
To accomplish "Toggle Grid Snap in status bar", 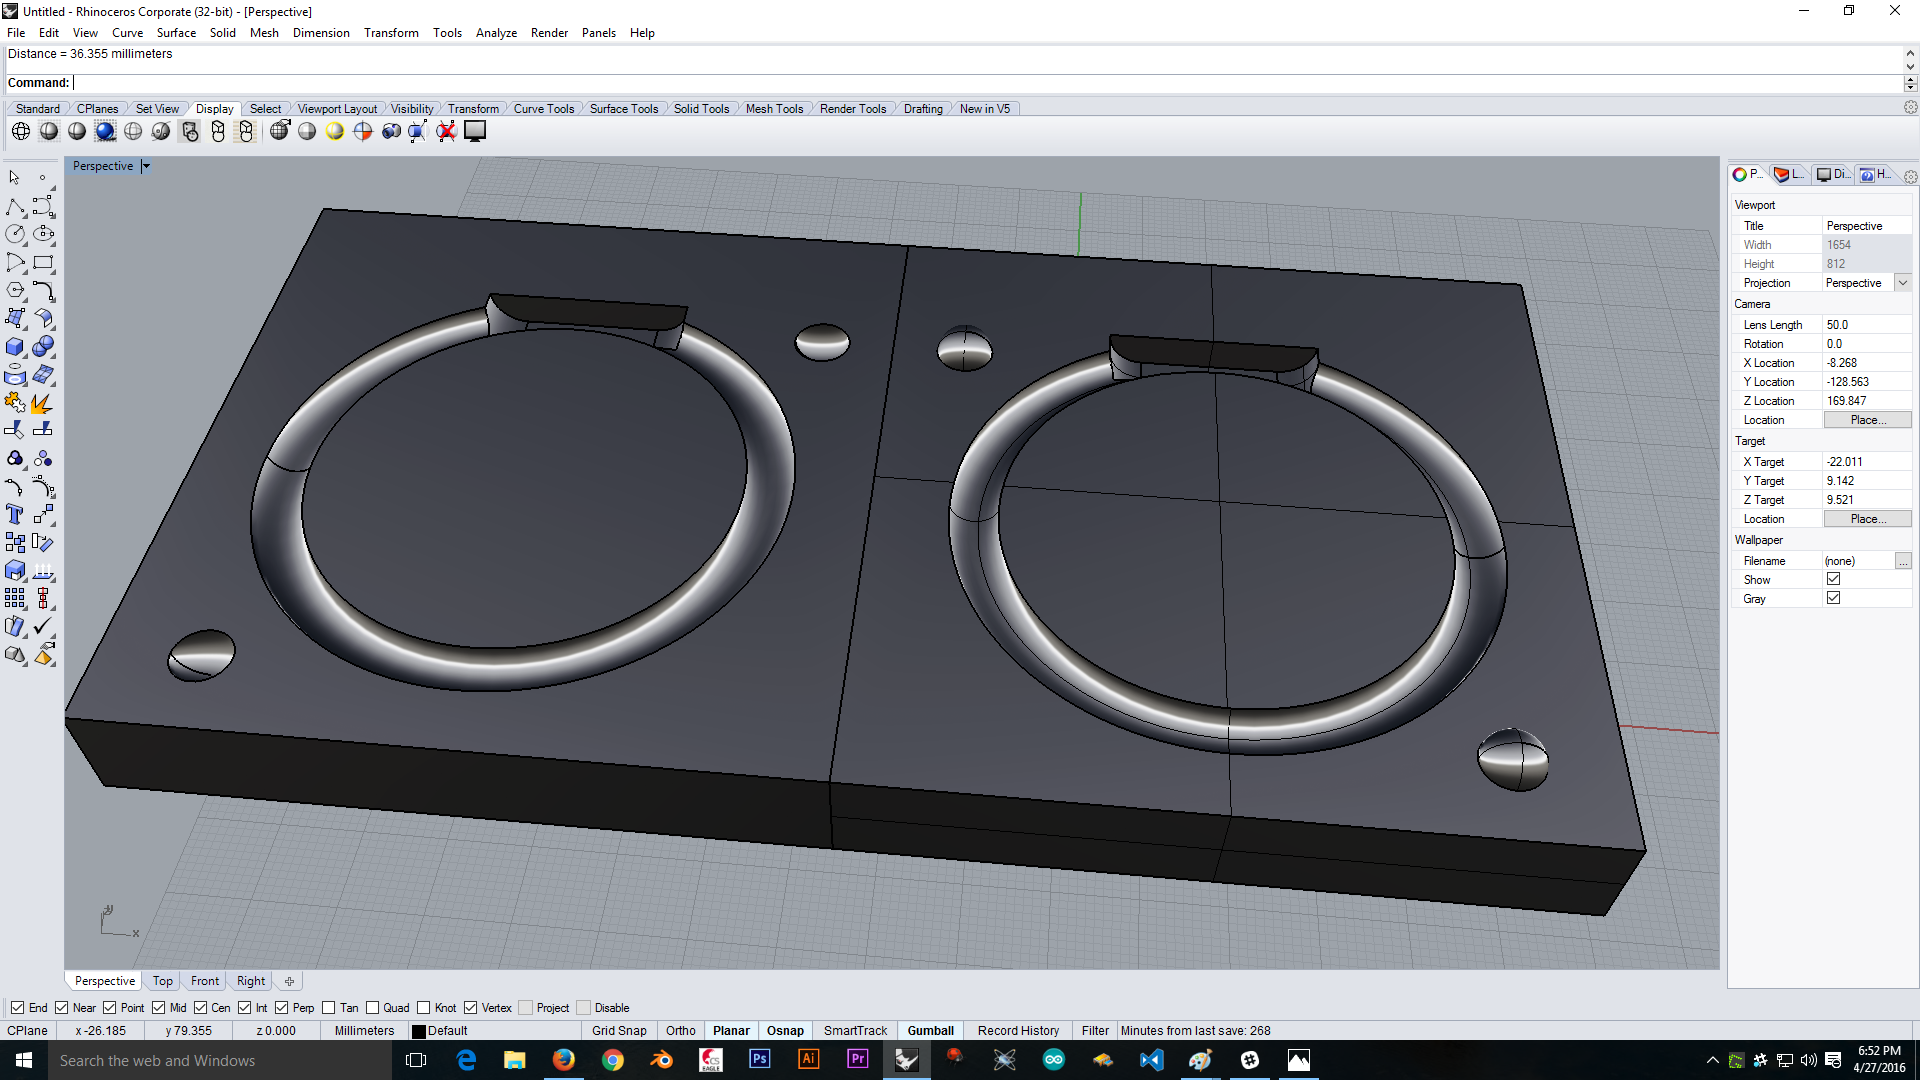I will [619, 1031].
